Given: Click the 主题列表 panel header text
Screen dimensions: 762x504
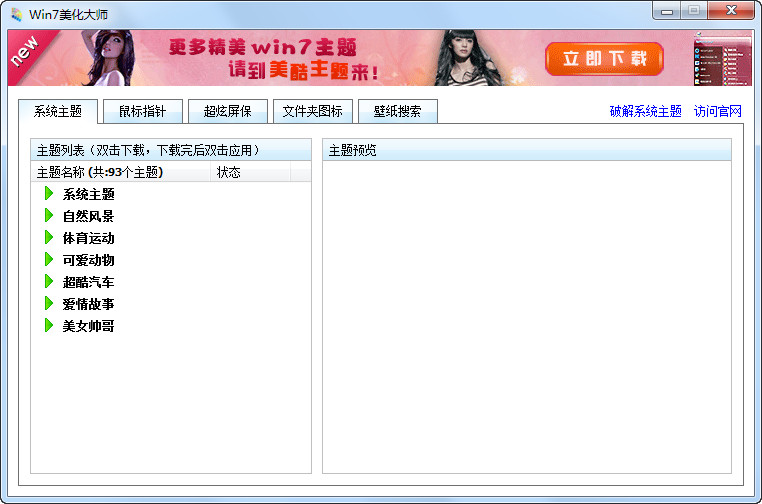Looking at the screenshot, I should [x=148, y=150].
